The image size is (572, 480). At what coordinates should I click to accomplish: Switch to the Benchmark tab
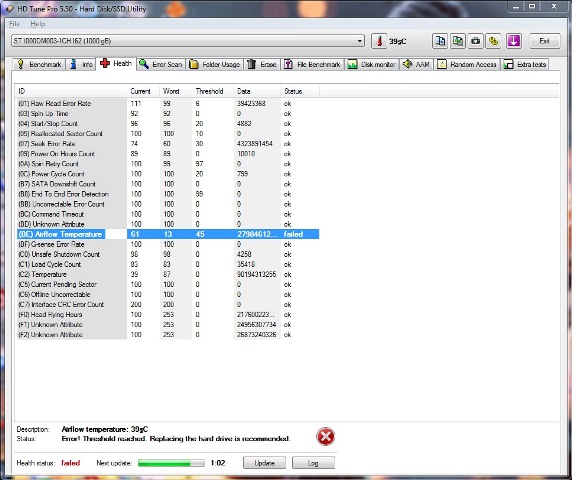click(x=39, y=65)
